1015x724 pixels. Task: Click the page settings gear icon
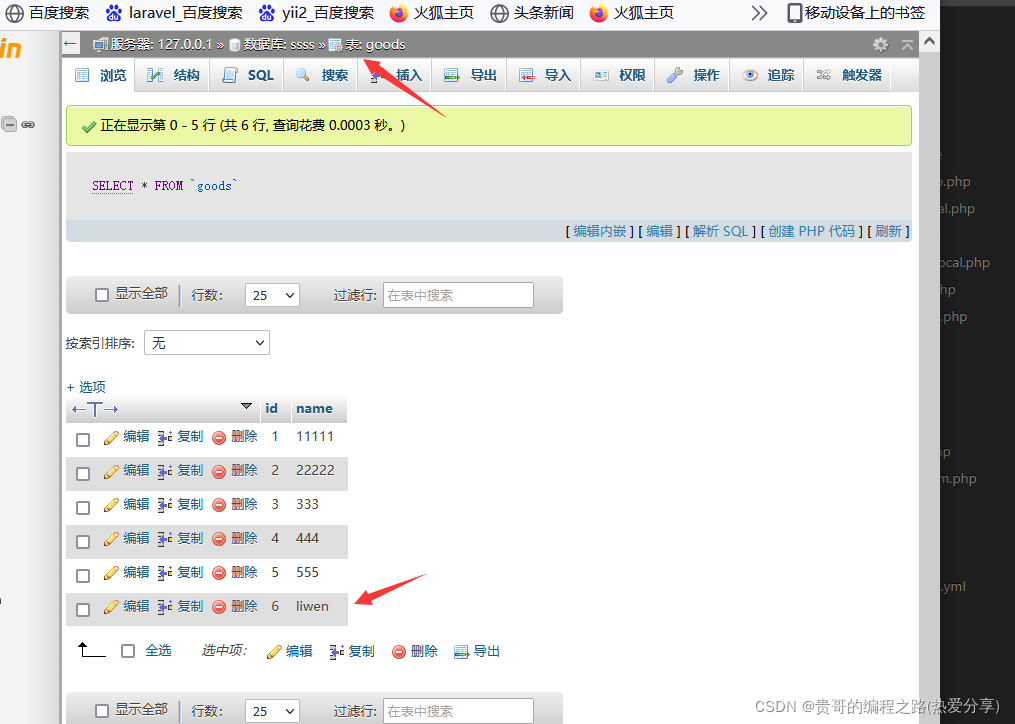pyautogui.click(x=880, y=45)
